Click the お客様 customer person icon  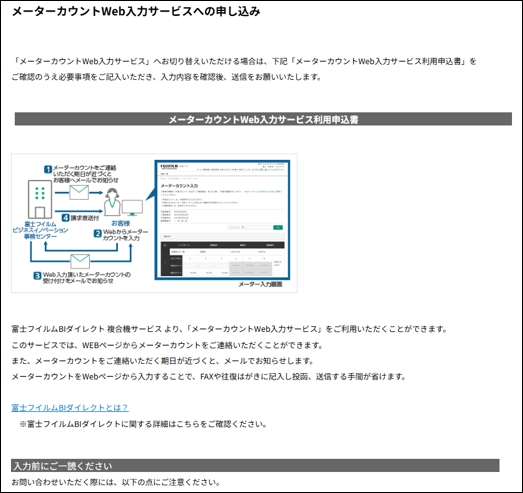pos(112,201)
